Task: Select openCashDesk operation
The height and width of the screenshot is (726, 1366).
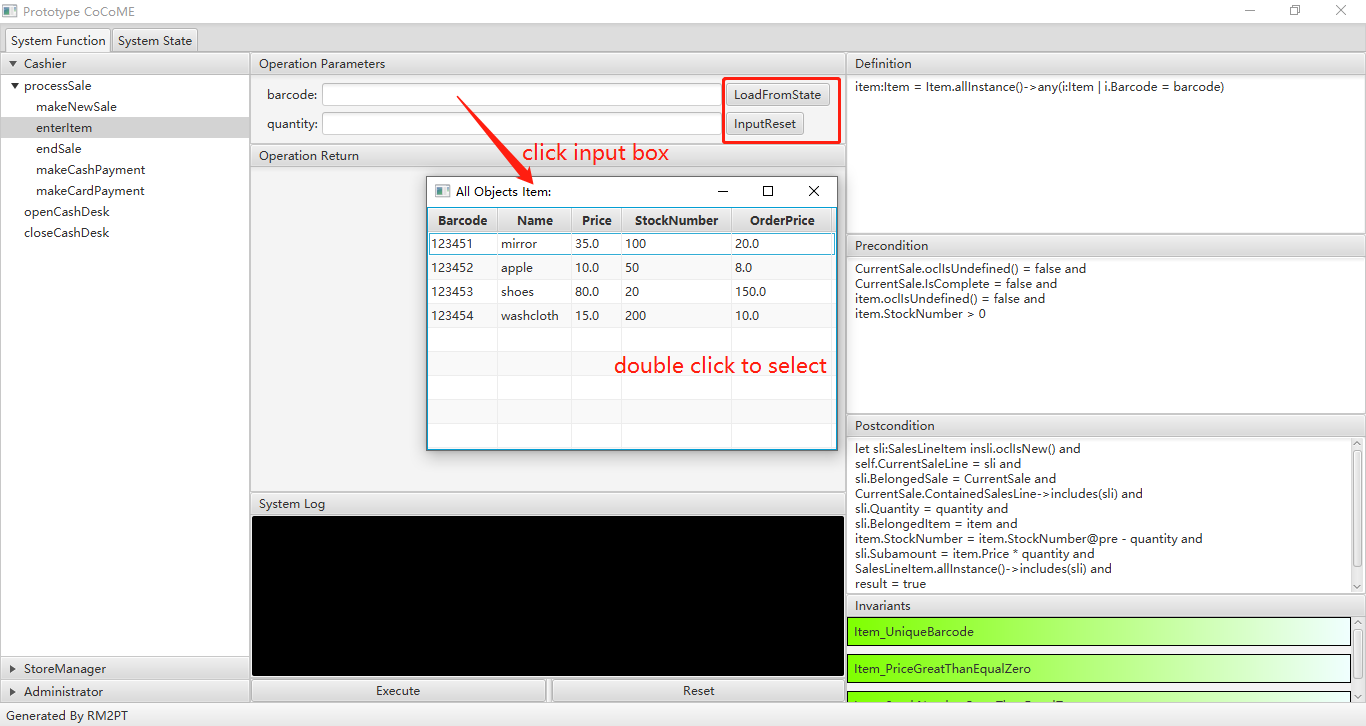Action: (66, 211)
